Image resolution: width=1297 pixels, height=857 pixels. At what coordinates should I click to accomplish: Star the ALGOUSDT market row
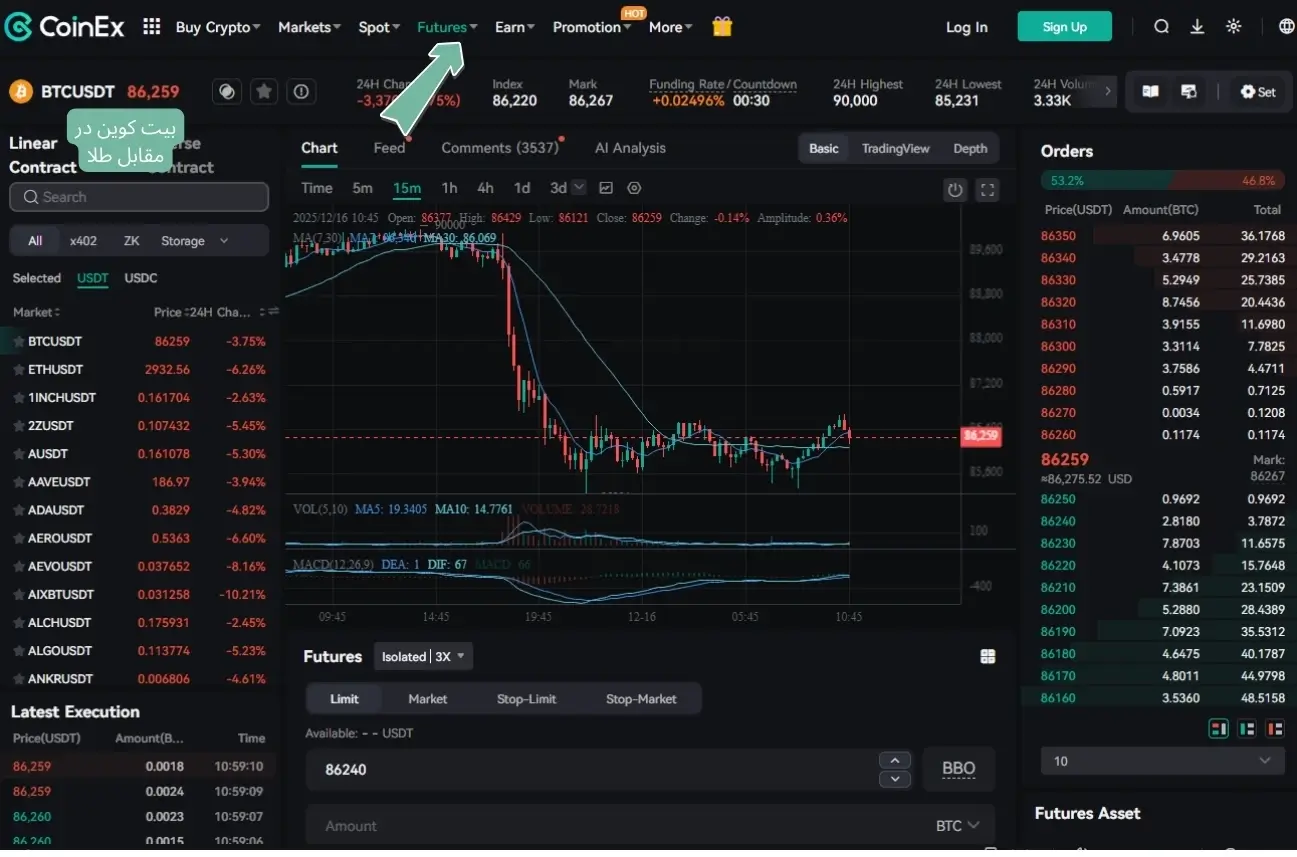pos(18,651)
